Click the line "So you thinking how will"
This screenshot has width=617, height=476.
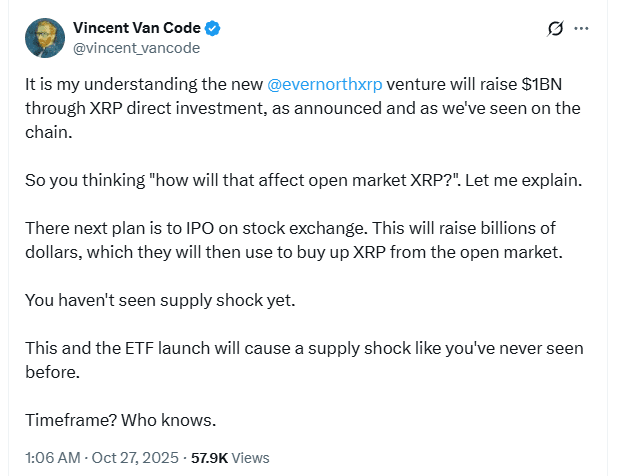point(303,181)
